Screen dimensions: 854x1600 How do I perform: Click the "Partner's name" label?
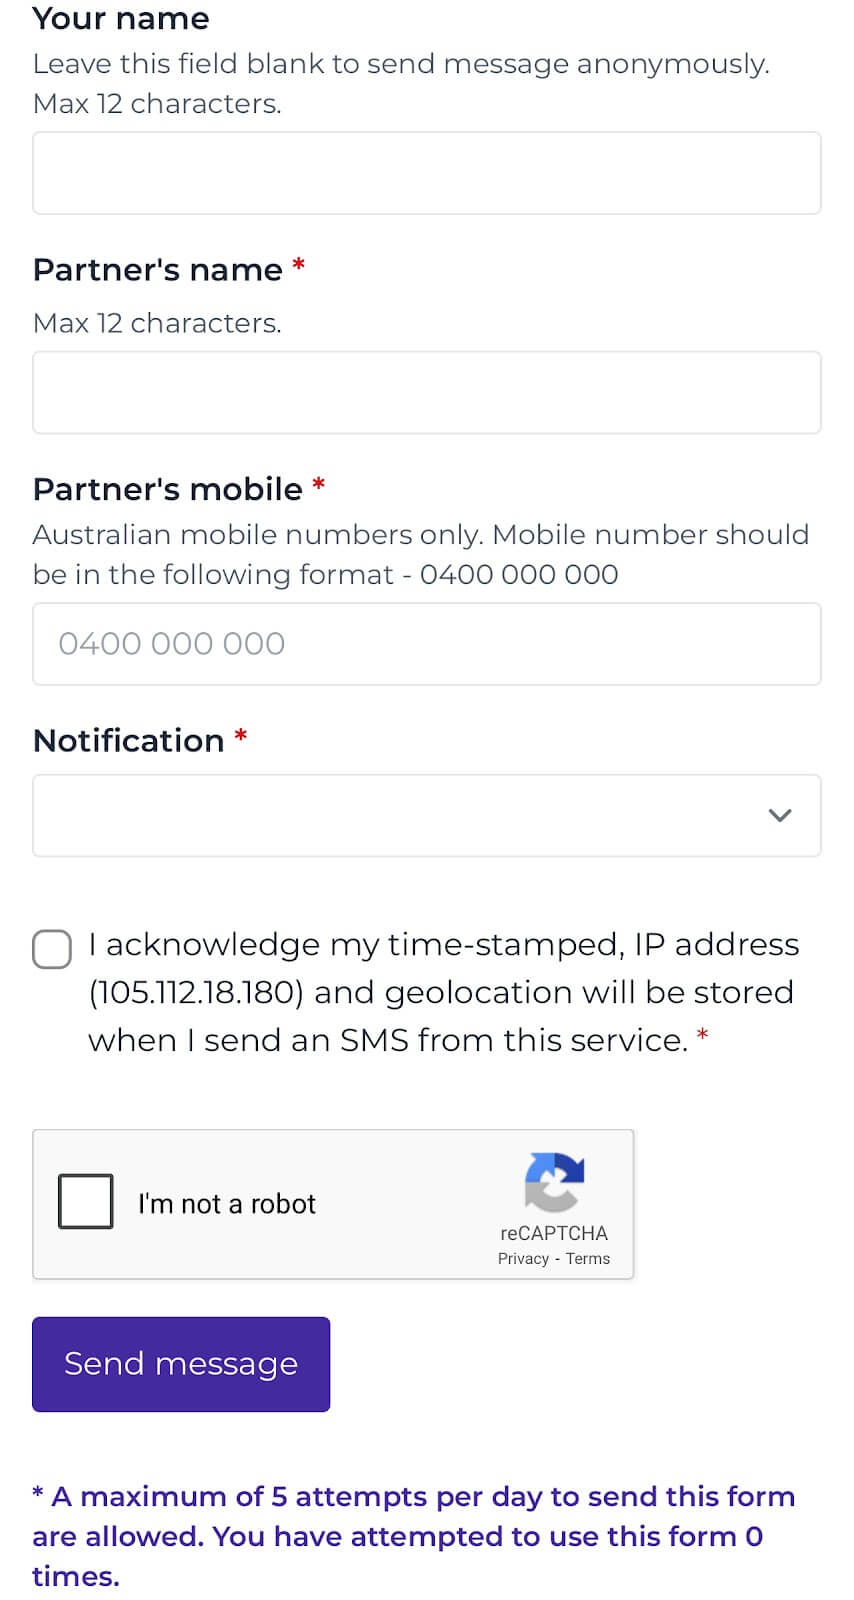157,269
